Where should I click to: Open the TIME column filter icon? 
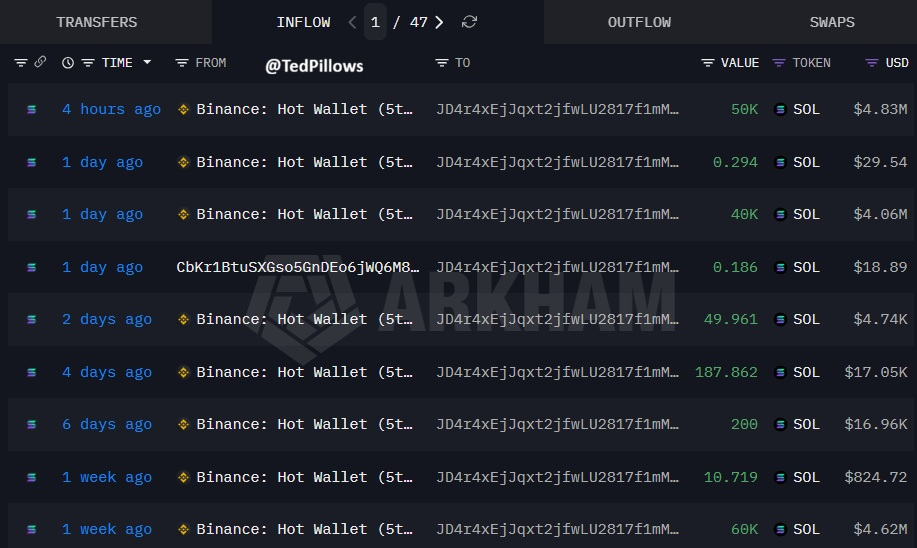point(88,63)
